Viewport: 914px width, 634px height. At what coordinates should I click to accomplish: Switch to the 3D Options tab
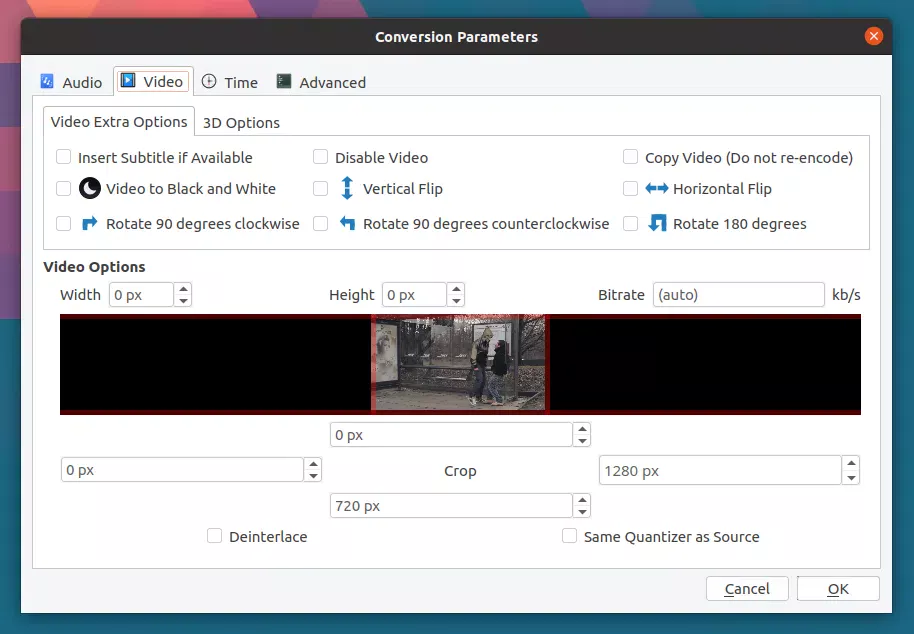240,122
